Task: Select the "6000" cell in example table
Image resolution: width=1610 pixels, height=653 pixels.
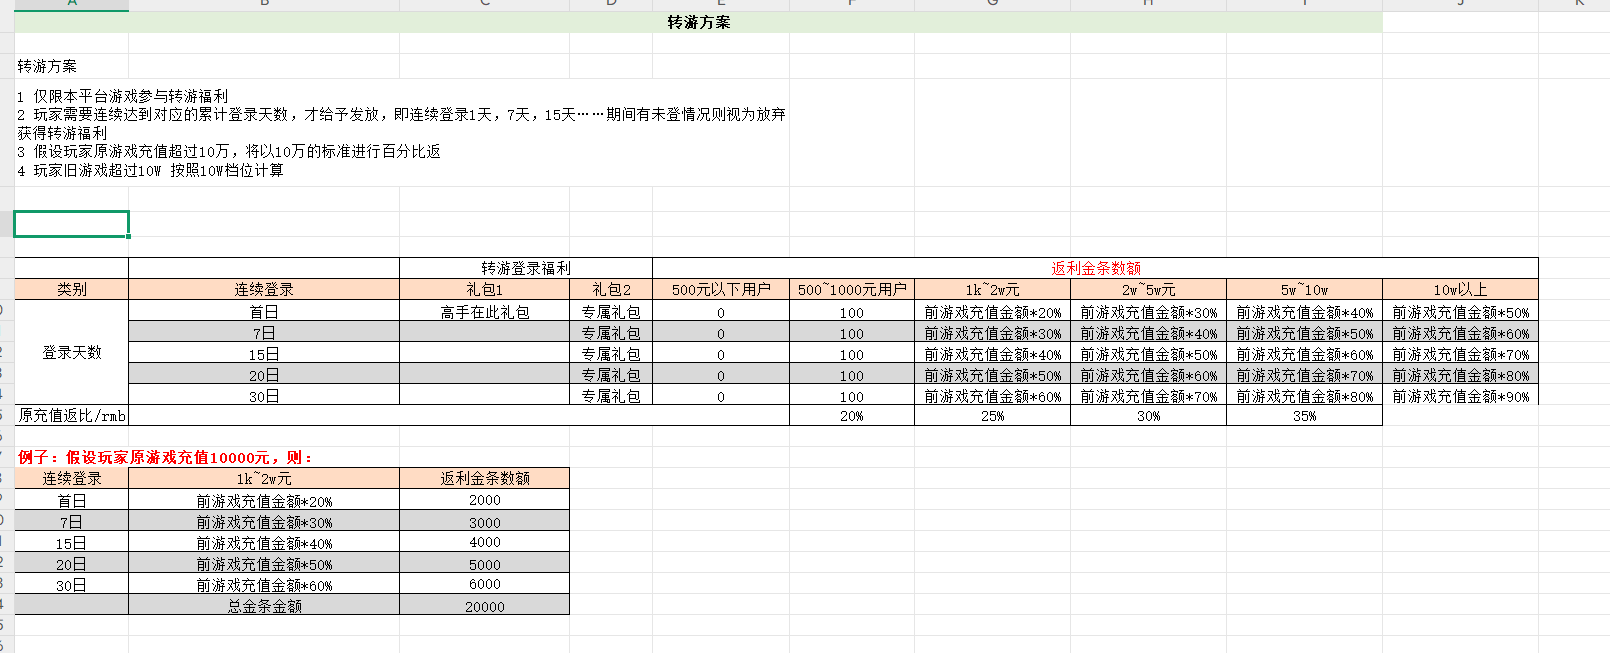Action: [x=484, y=584]
